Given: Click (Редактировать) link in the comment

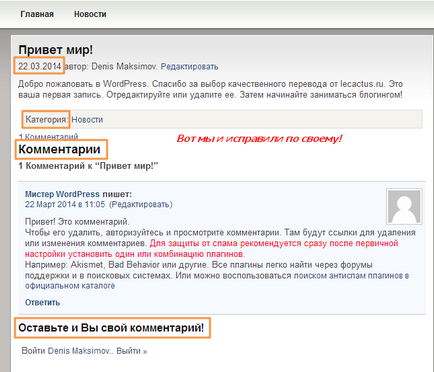Looking at the screenshot, I should (x=141, y=204).
